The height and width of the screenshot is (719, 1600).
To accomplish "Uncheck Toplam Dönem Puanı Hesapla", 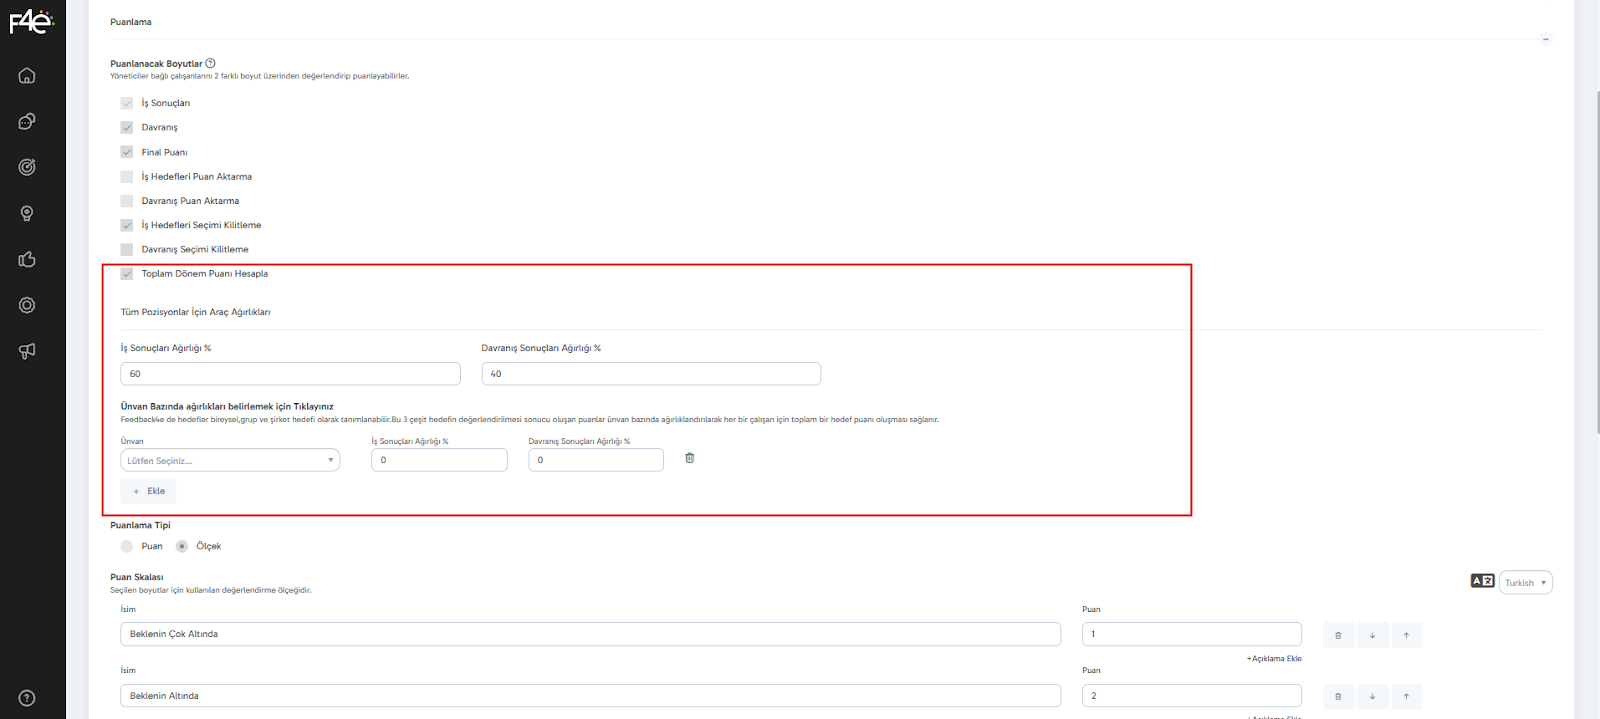I will (x=127, y=274).
